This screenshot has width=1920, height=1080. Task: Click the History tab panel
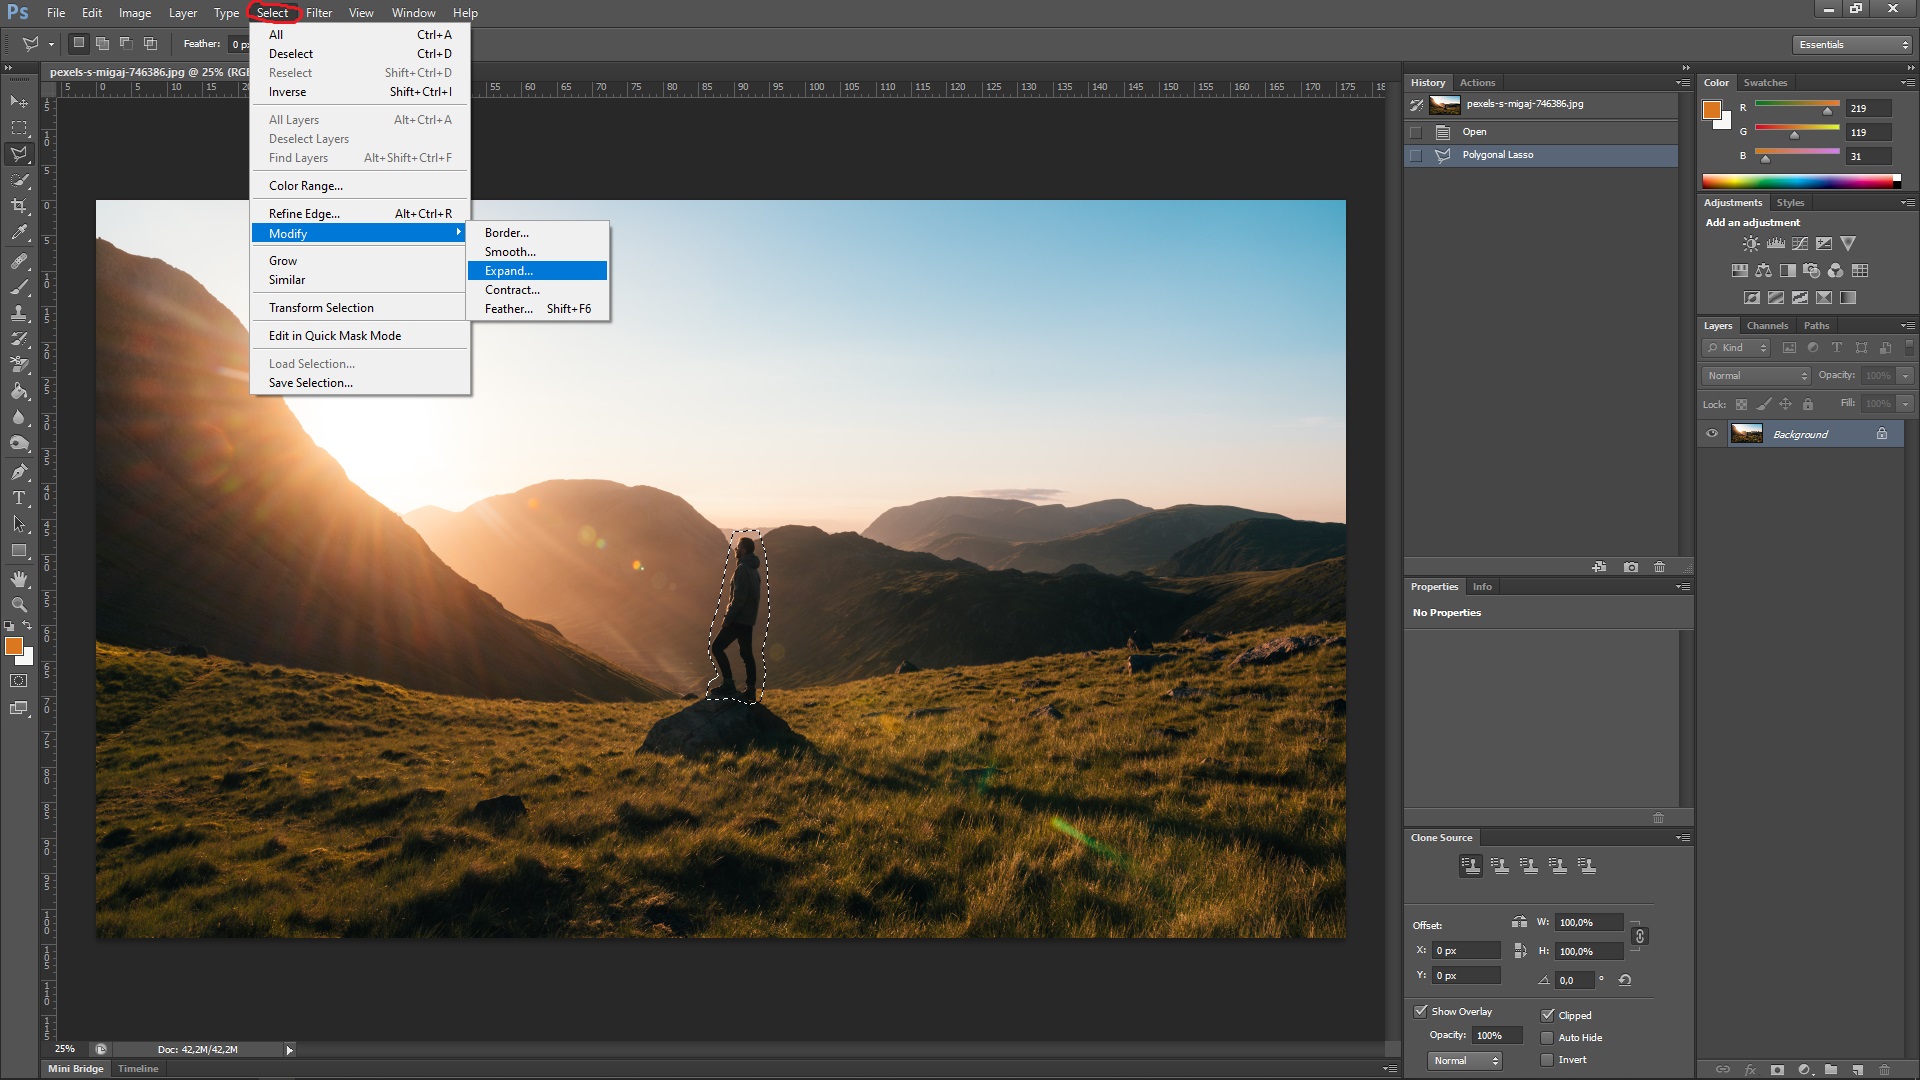pos(1428,82)
